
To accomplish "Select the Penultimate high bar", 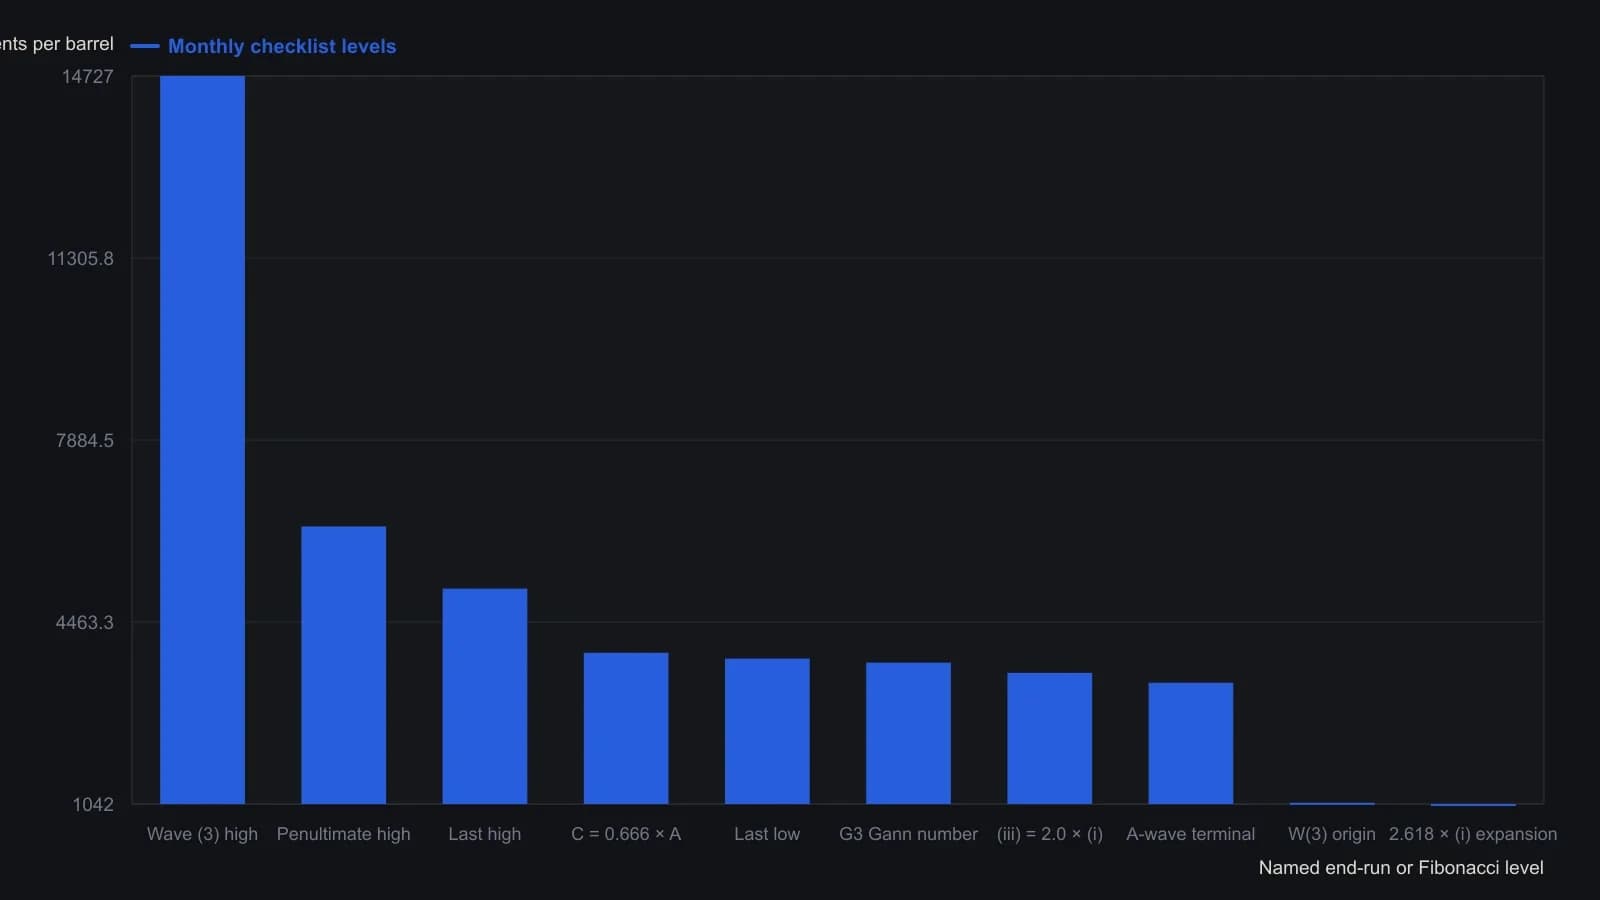I will (x=343, y=665).
